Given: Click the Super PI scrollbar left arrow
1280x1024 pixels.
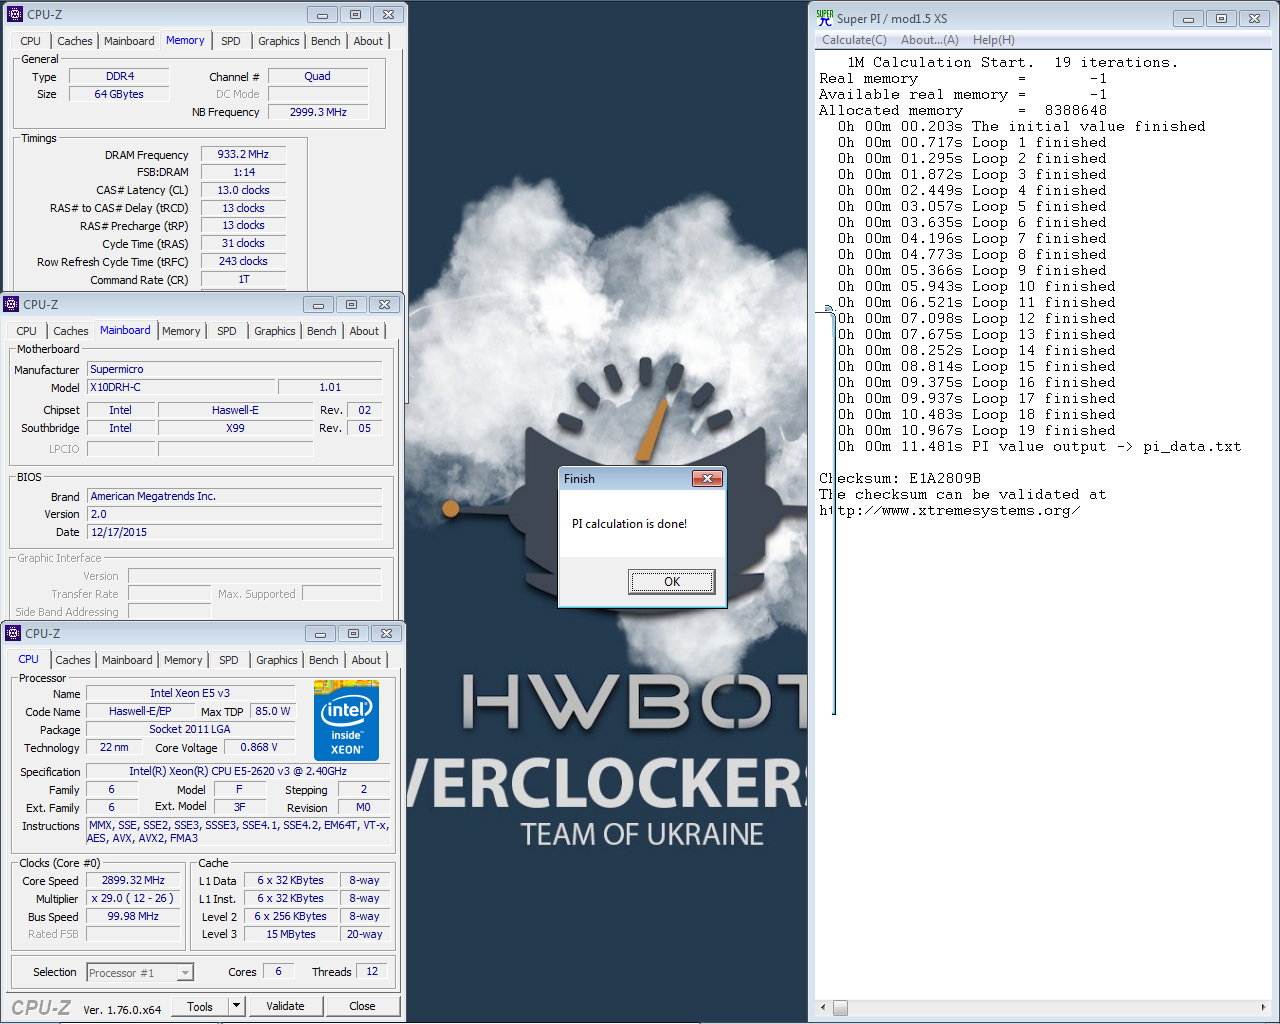Looking at the screenshot, I should pos(824,1008).
